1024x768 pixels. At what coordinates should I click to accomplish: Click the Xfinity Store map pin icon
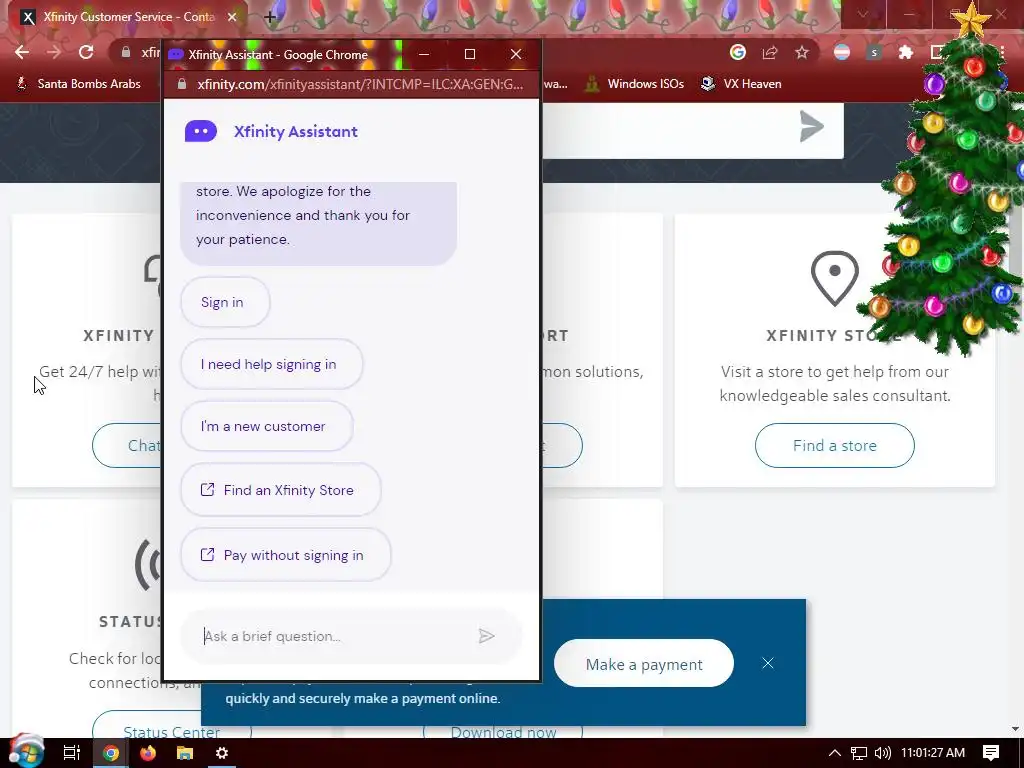(x=835, y=278)
